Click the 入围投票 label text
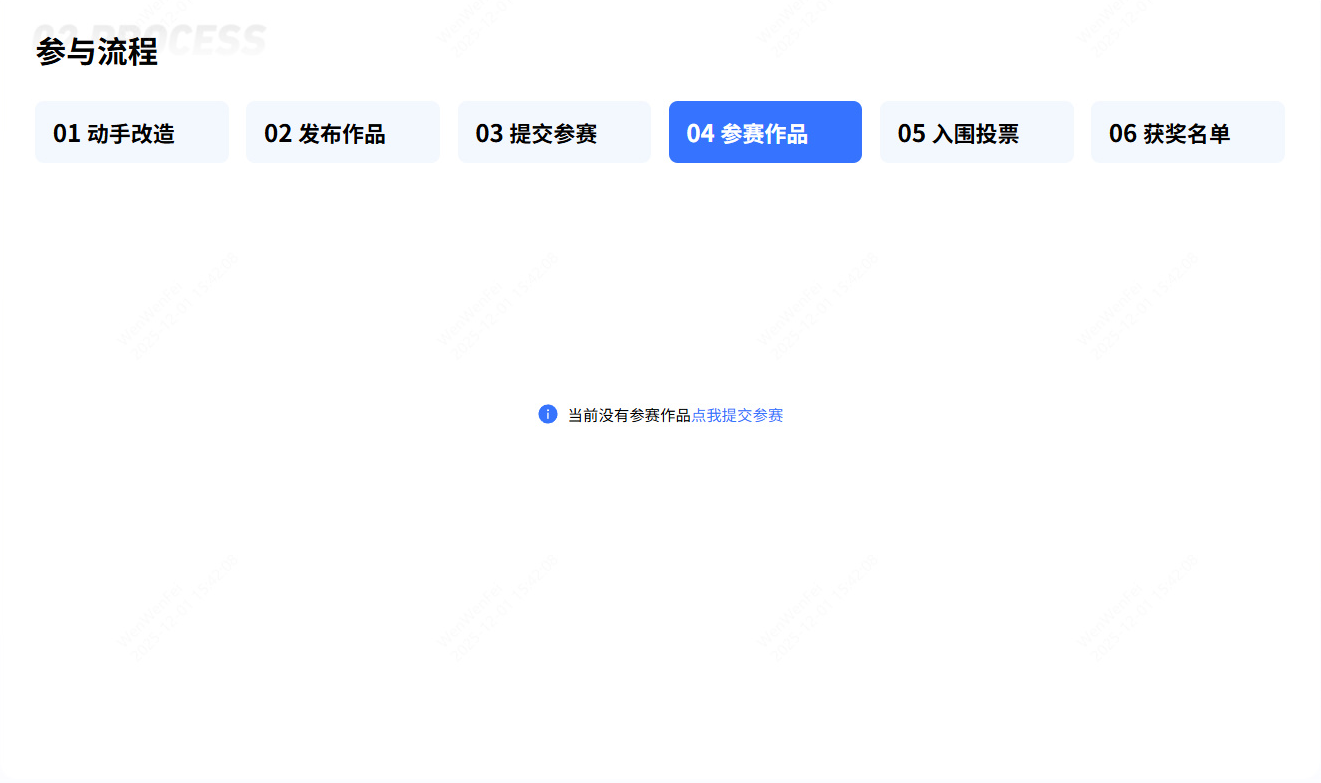The image size is (1321, 783). click(x=975, y=133)
